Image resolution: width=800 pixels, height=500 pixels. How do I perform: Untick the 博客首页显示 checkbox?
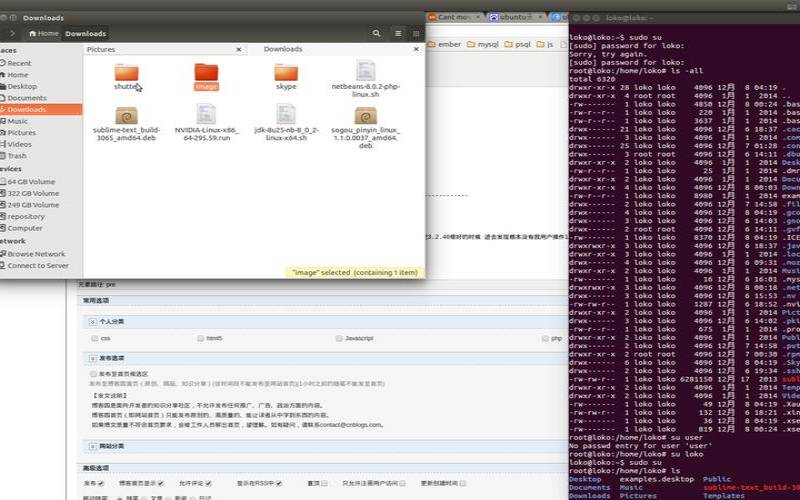pyautogui.click(x=161, y=483)
